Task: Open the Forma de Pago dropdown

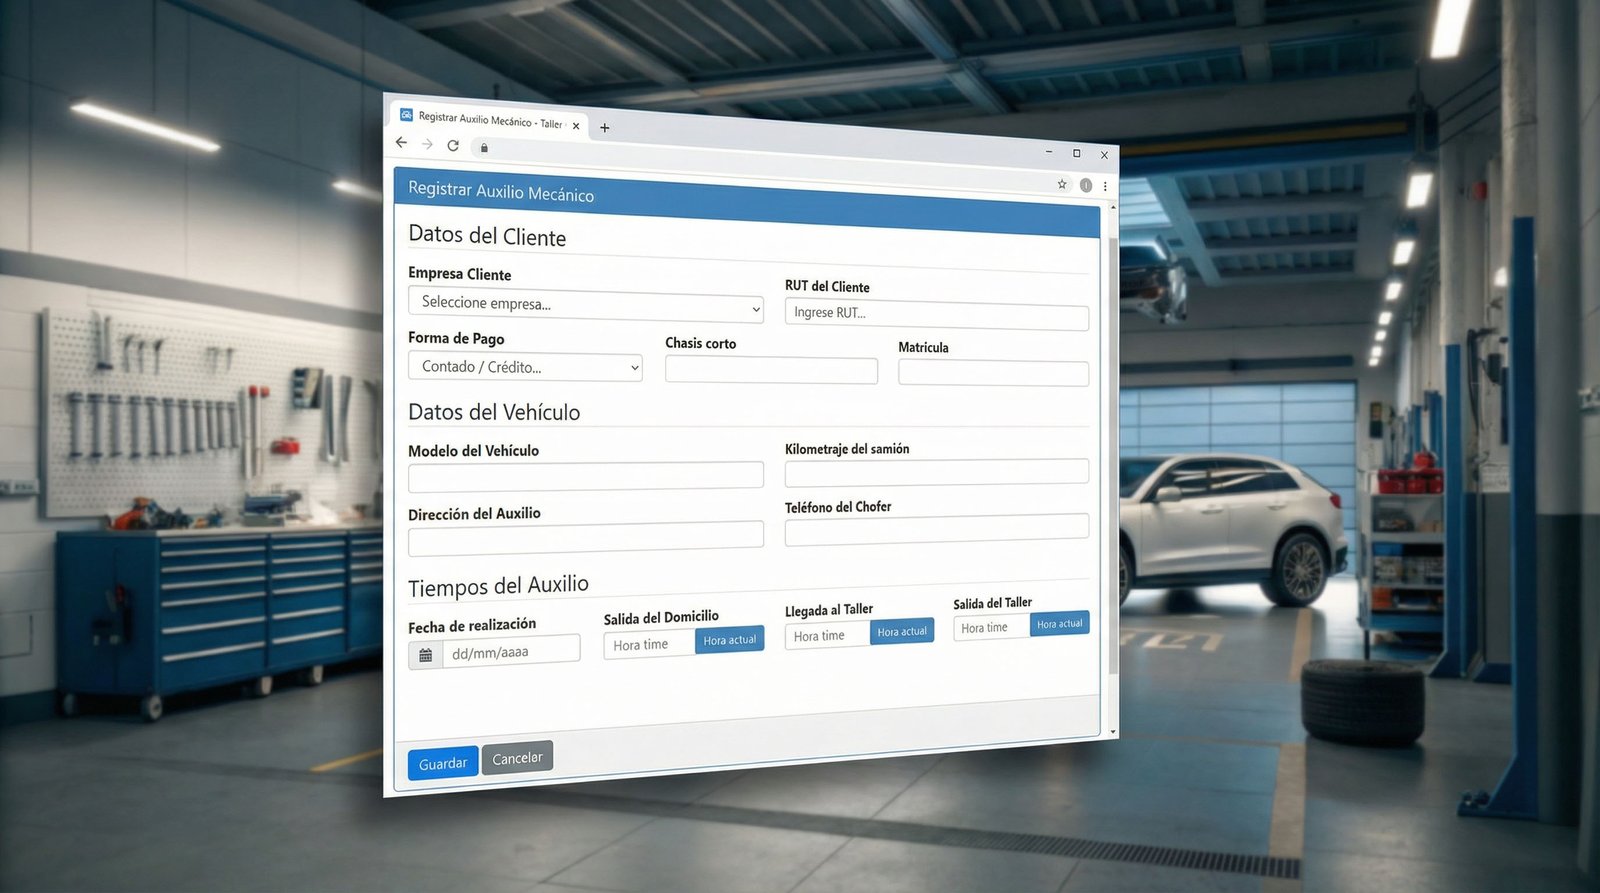Action: (524, 367)
